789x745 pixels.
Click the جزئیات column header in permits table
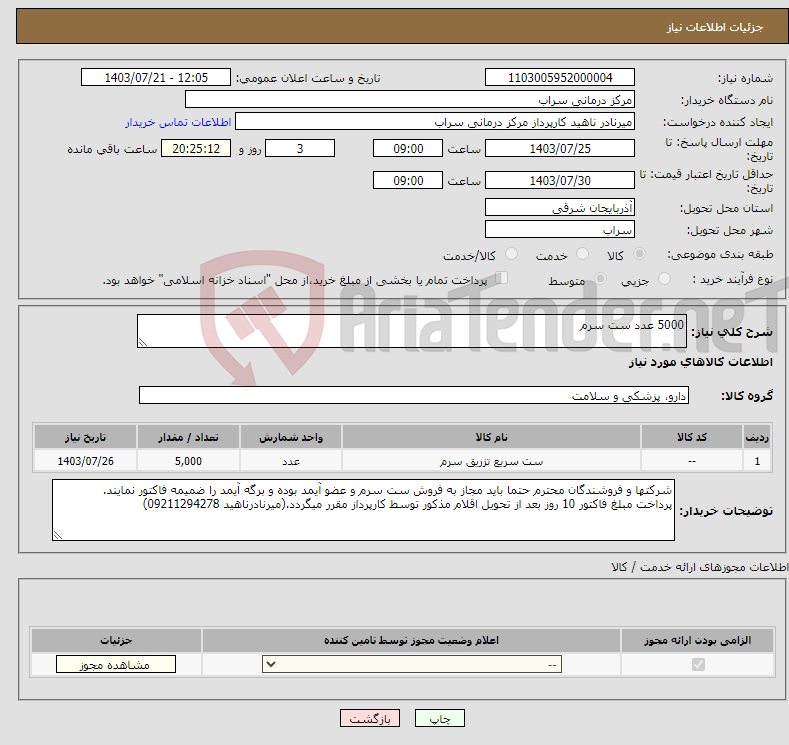pyautogui.click(x=116, y=640)
